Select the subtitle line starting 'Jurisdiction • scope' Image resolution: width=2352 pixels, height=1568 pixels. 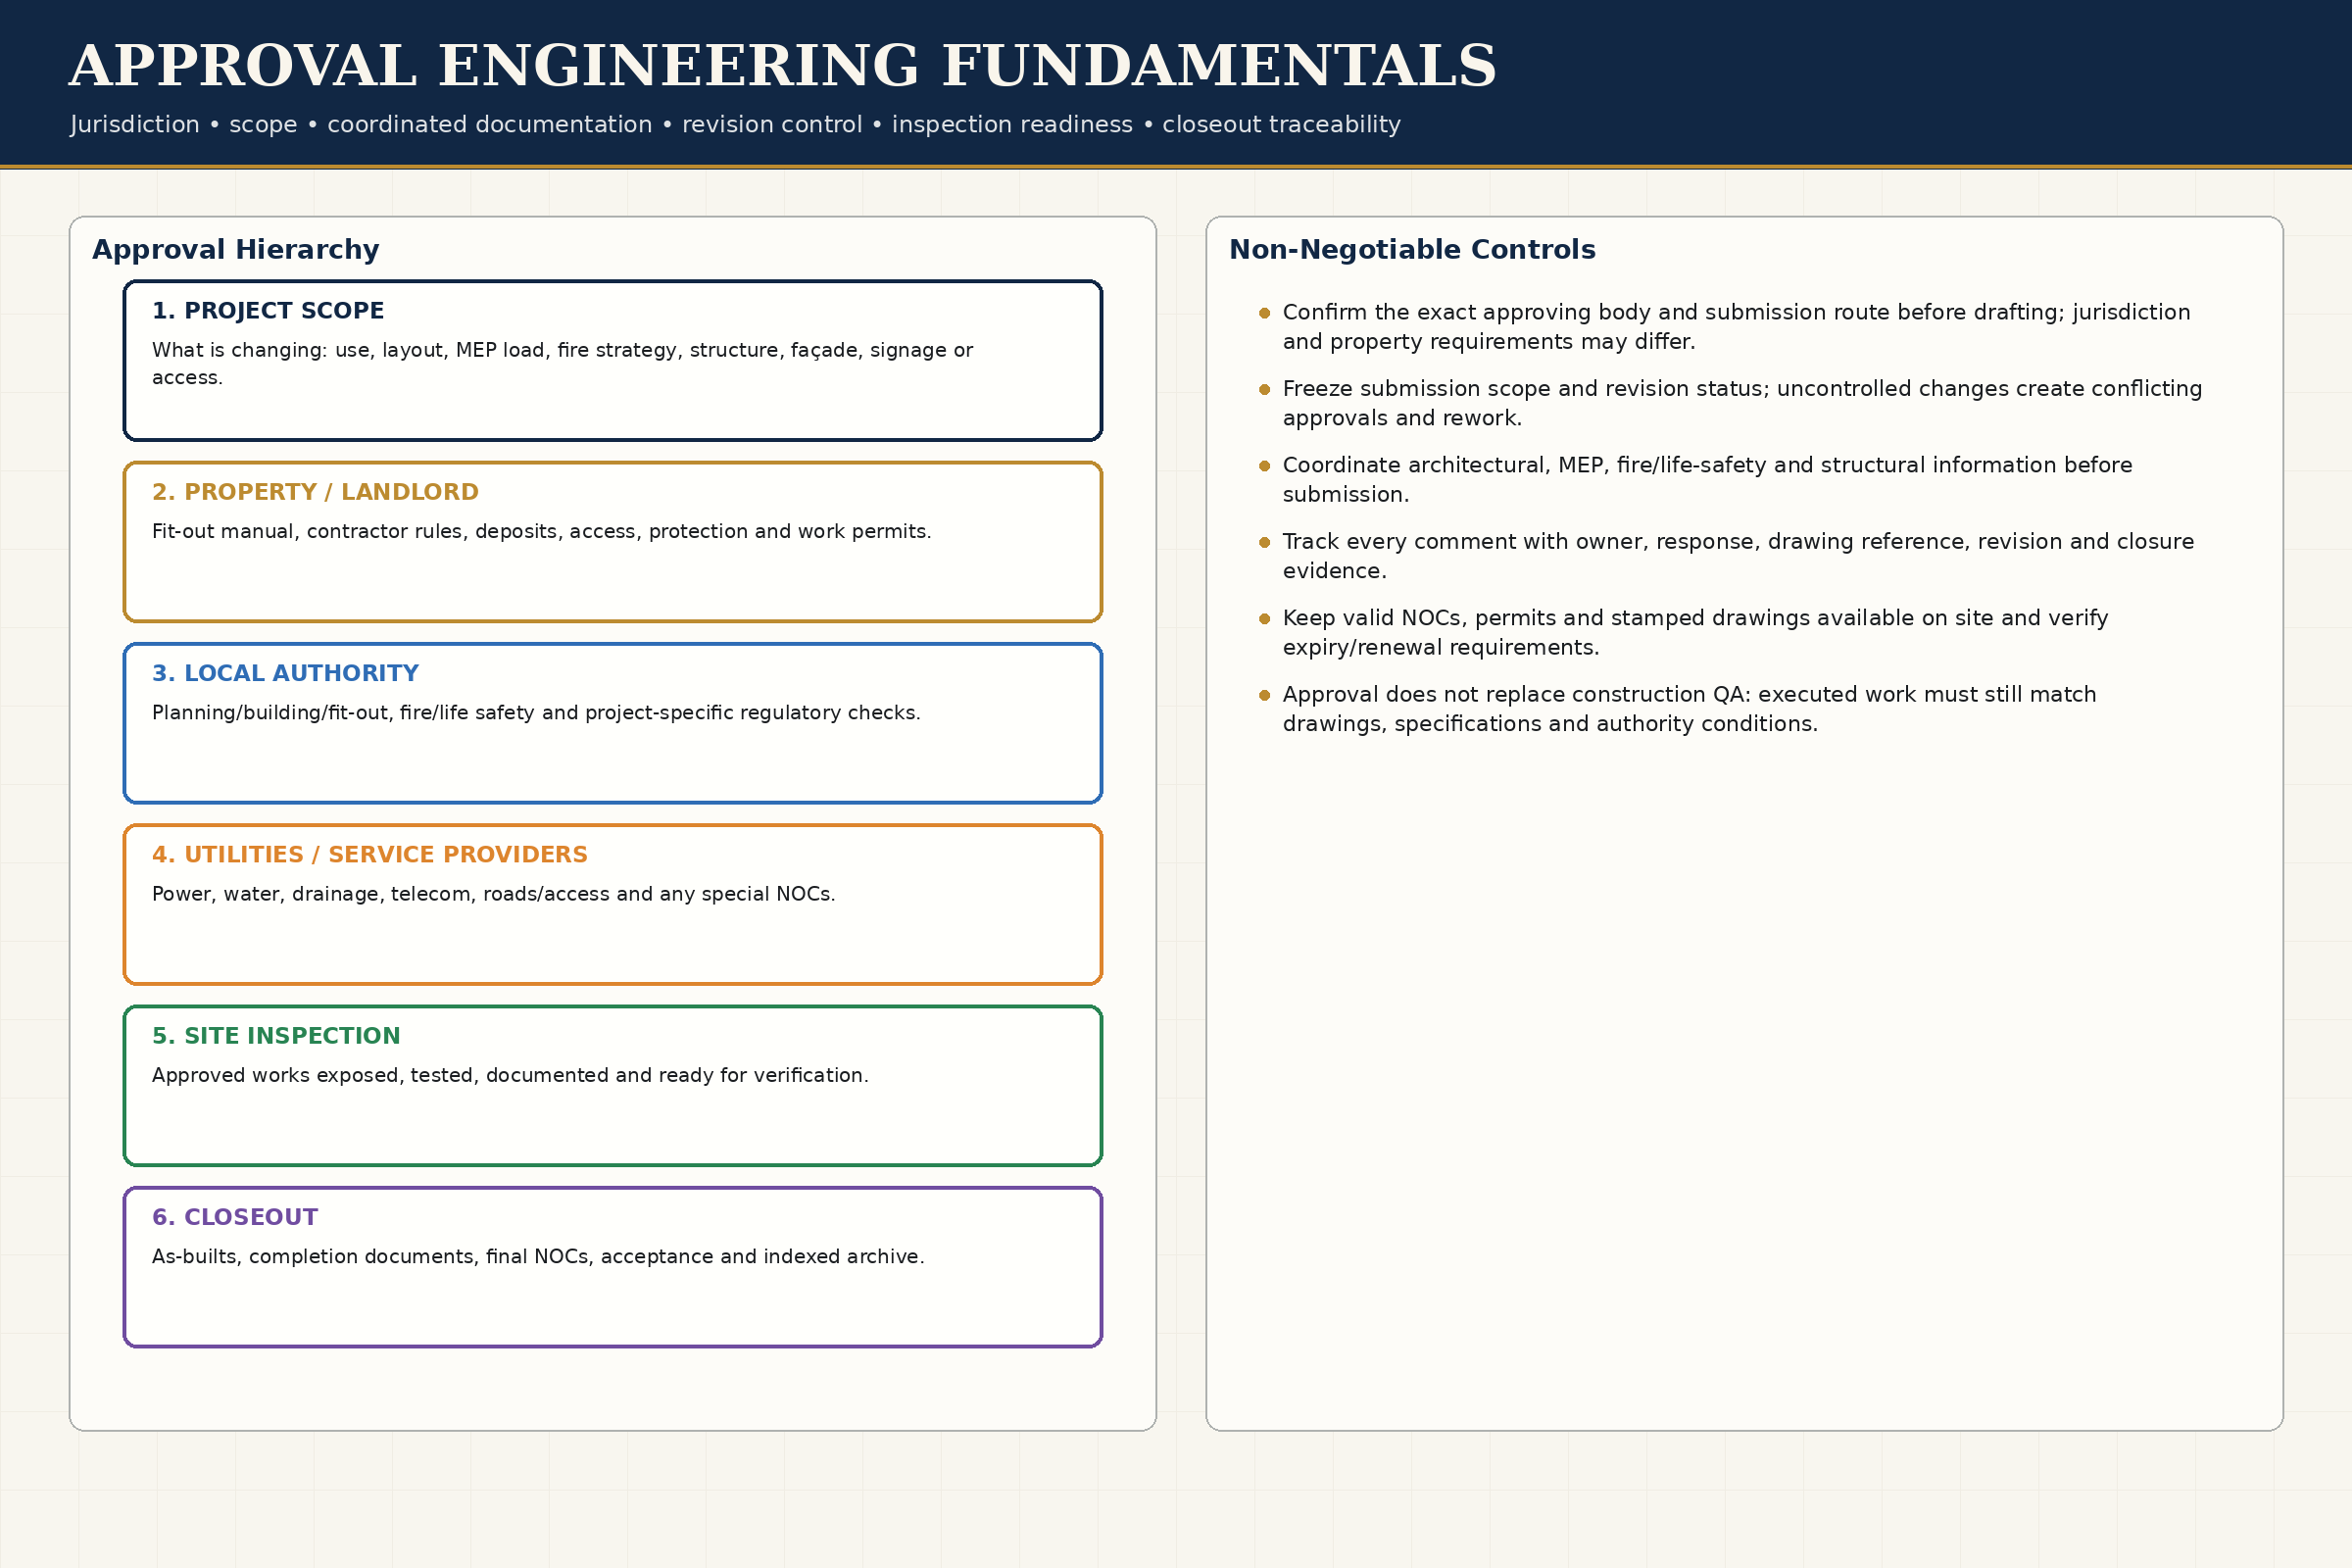click(735, 125)
